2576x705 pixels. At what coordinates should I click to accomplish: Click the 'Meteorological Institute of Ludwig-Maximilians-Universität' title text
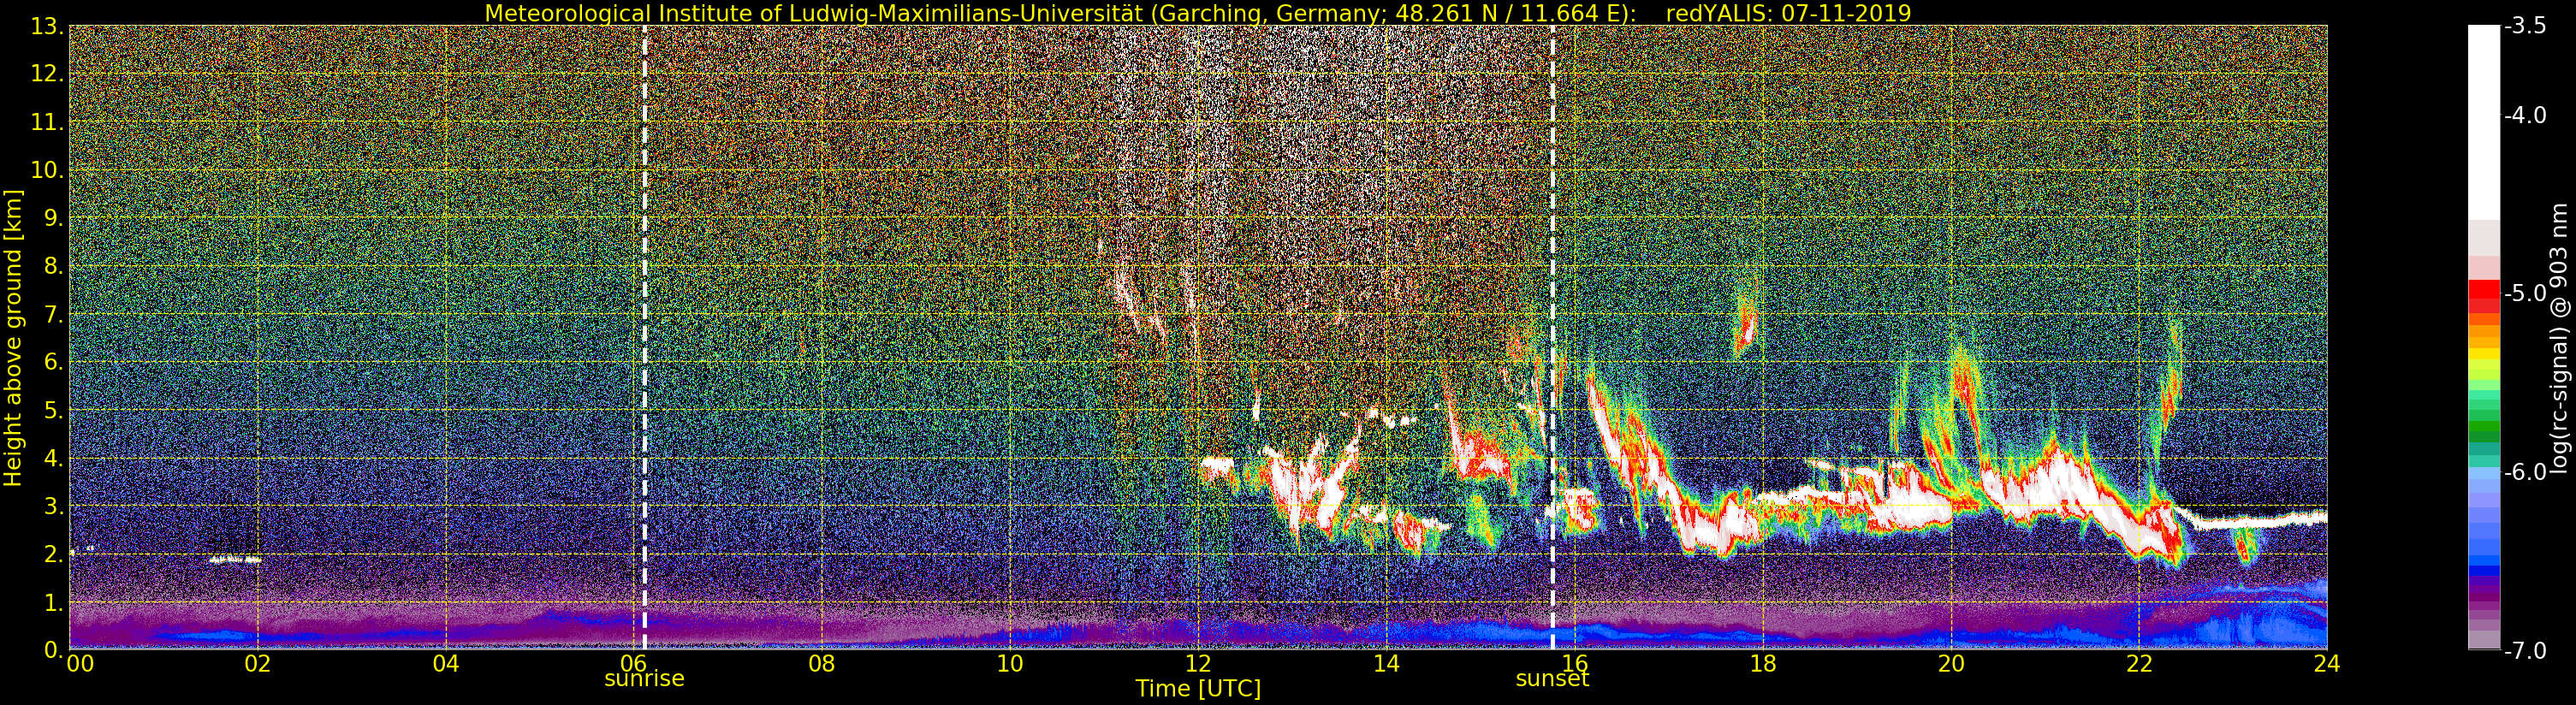tap(813, 13)
